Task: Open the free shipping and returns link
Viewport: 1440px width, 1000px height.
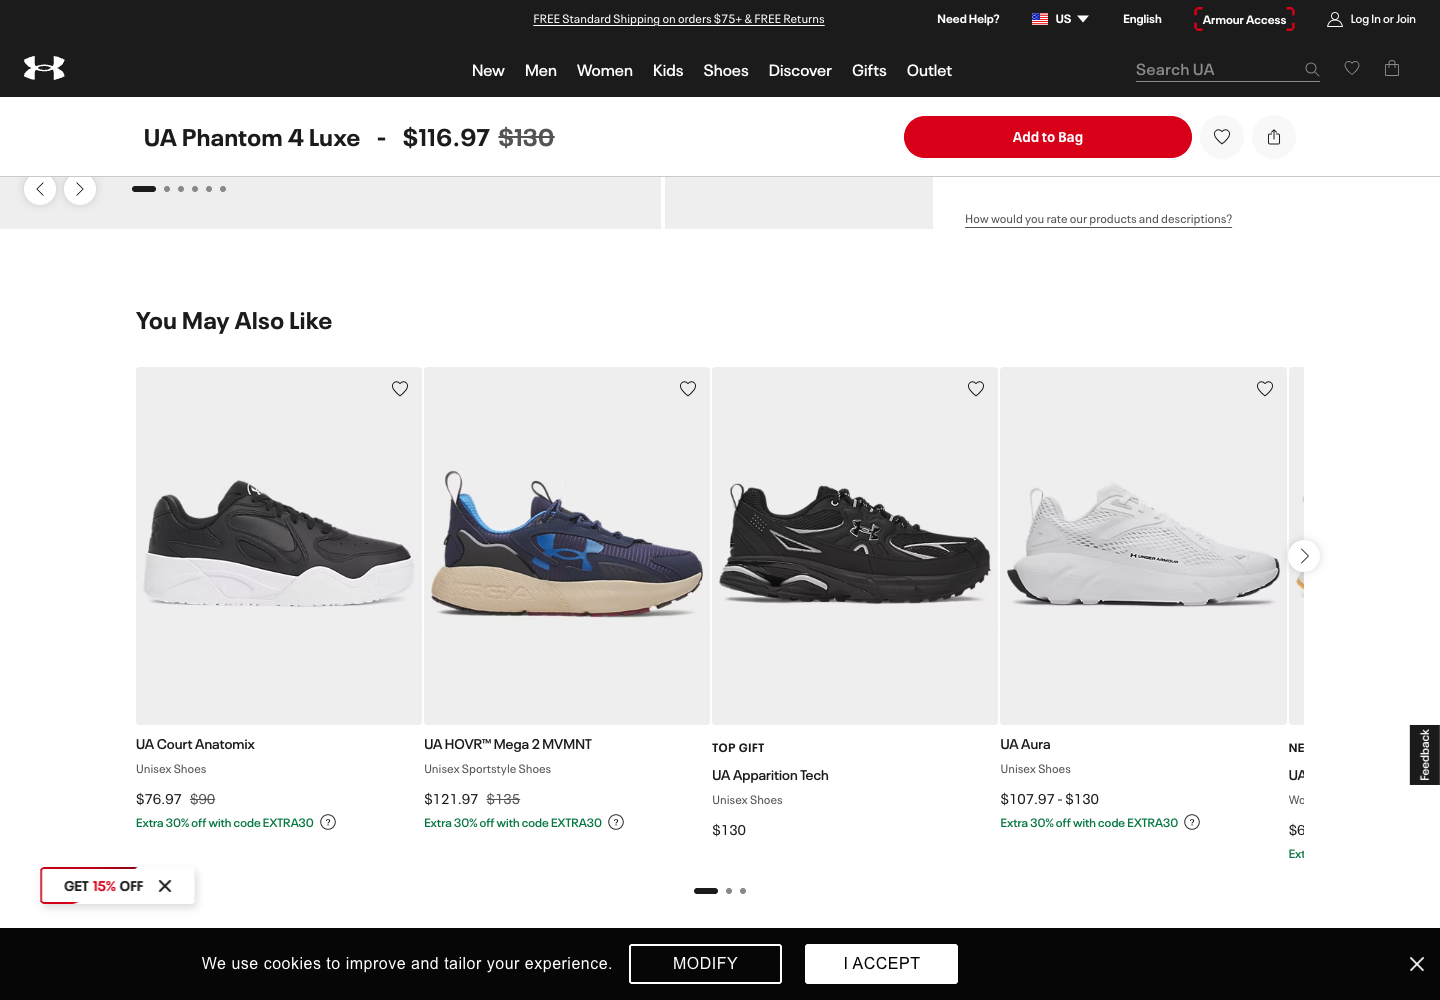Action: (x=679, y=19)
